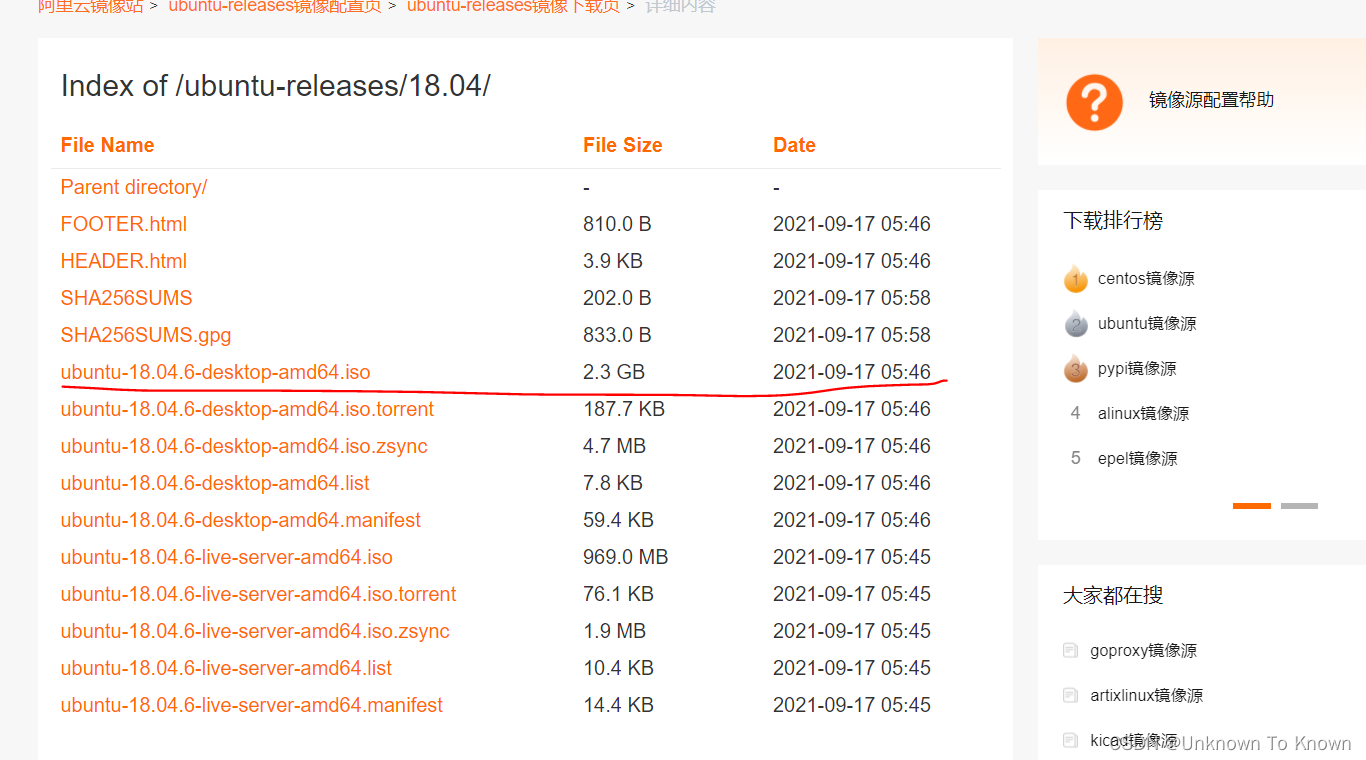The height and width of the screenshot is (760, 1366).
Task: Click the gold rank 1 medal icon
Action: click(1075, 279)
